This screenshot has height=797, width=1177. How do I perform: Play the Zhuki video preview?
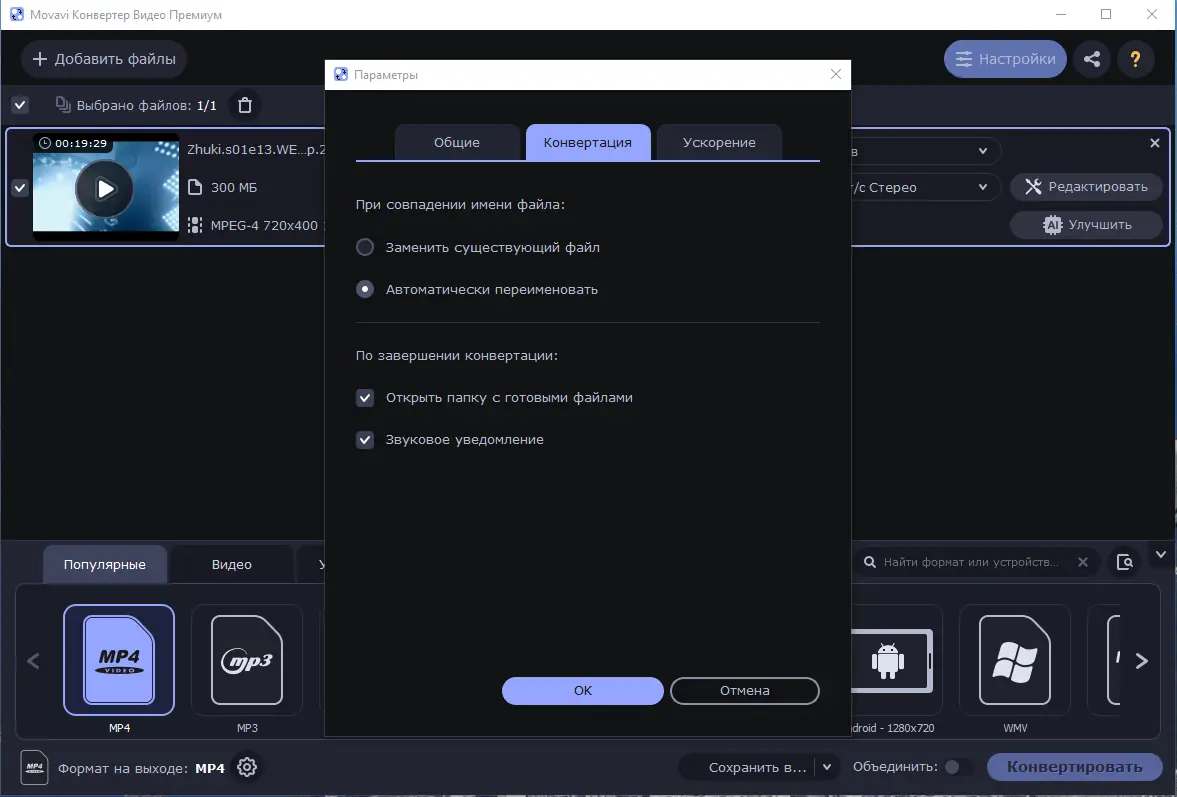[105, 188]
